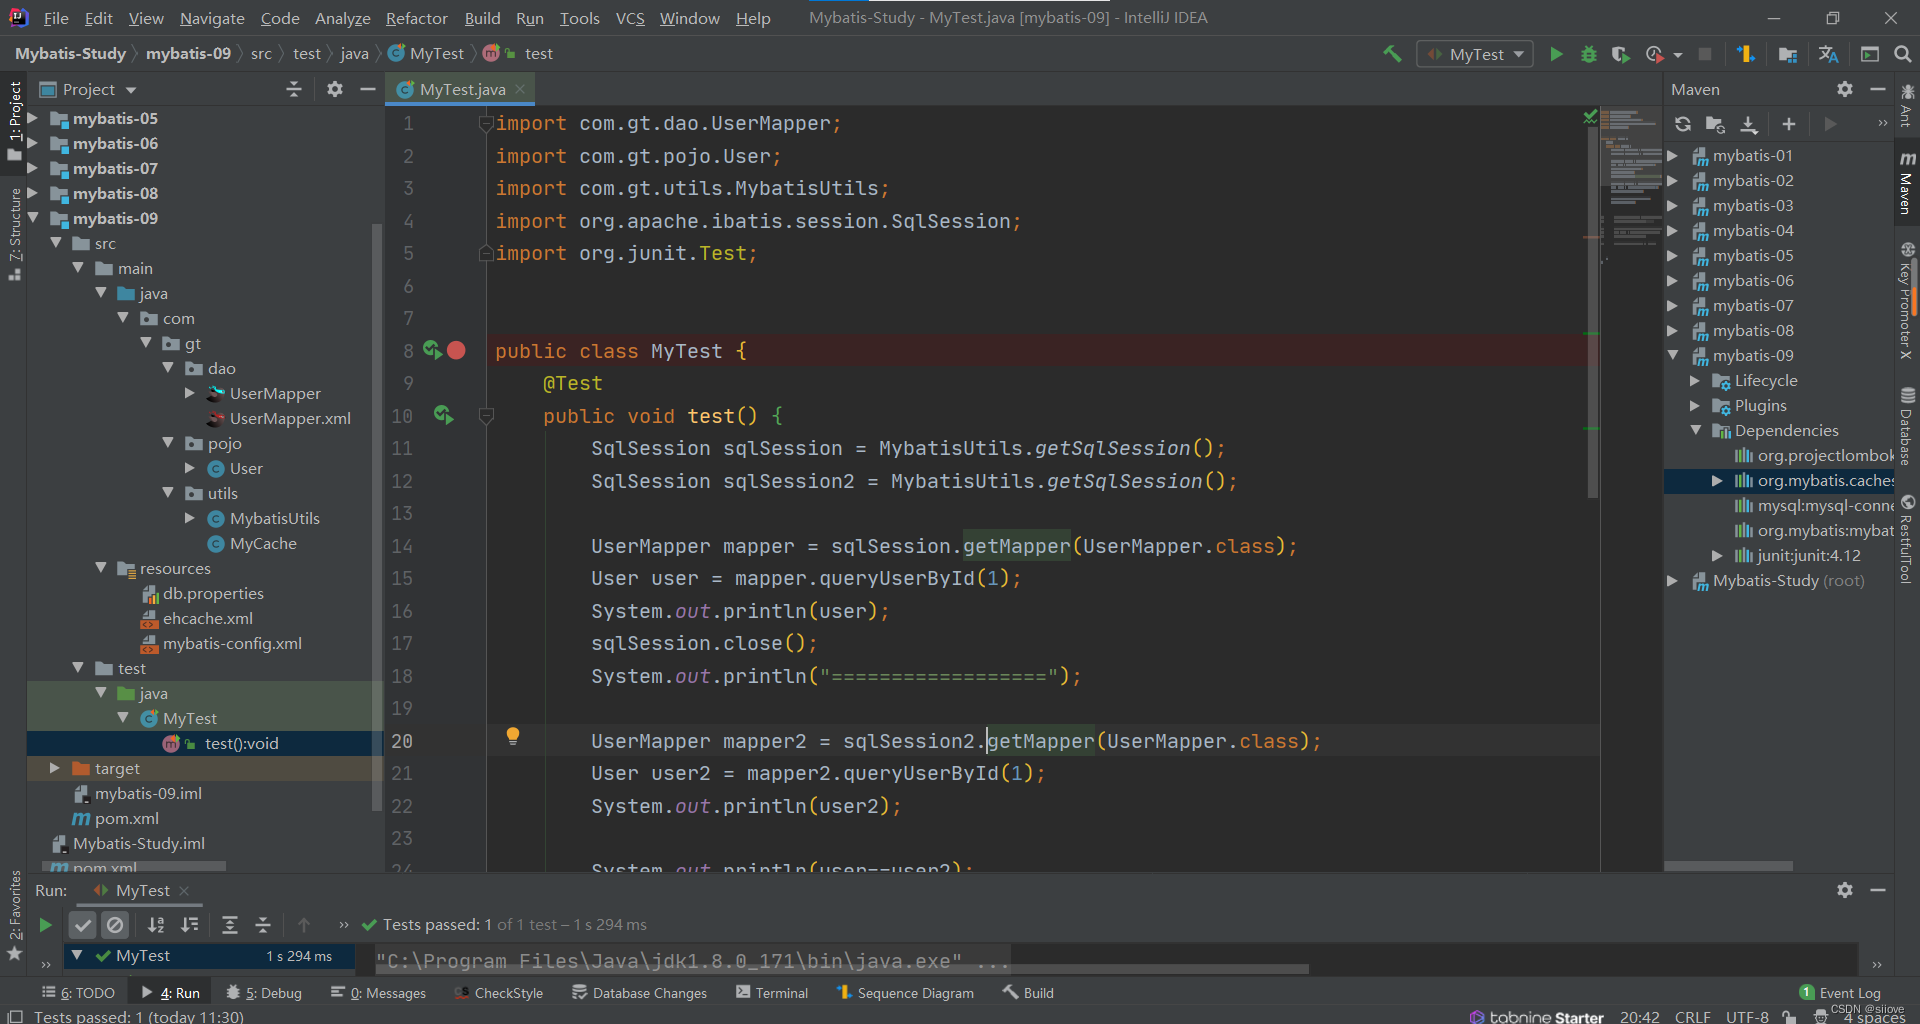
Task: Open the Refactor menu
Action: point(416,18)
